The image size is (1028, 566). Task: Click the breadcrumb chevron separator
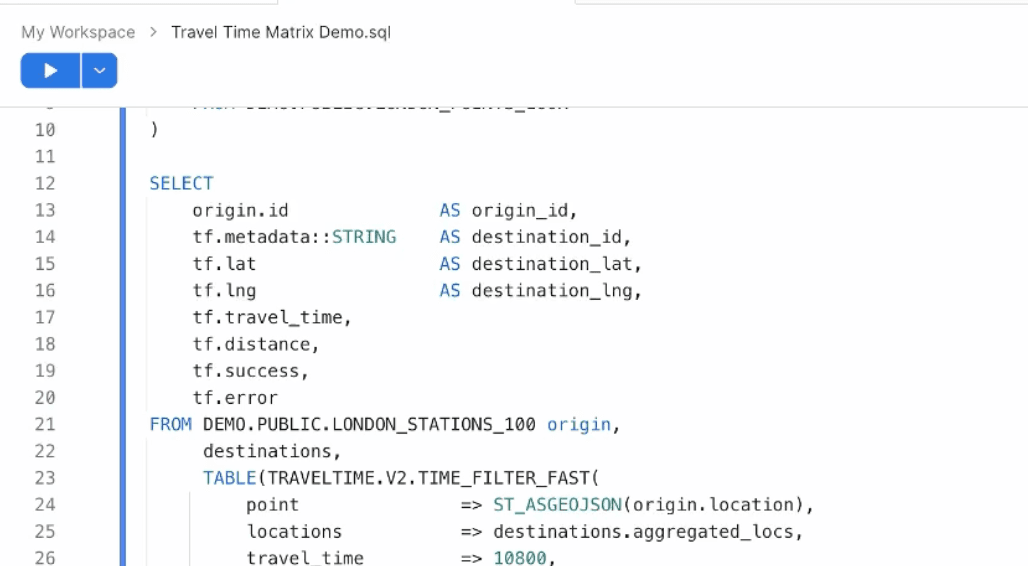(x=153, y=32)
